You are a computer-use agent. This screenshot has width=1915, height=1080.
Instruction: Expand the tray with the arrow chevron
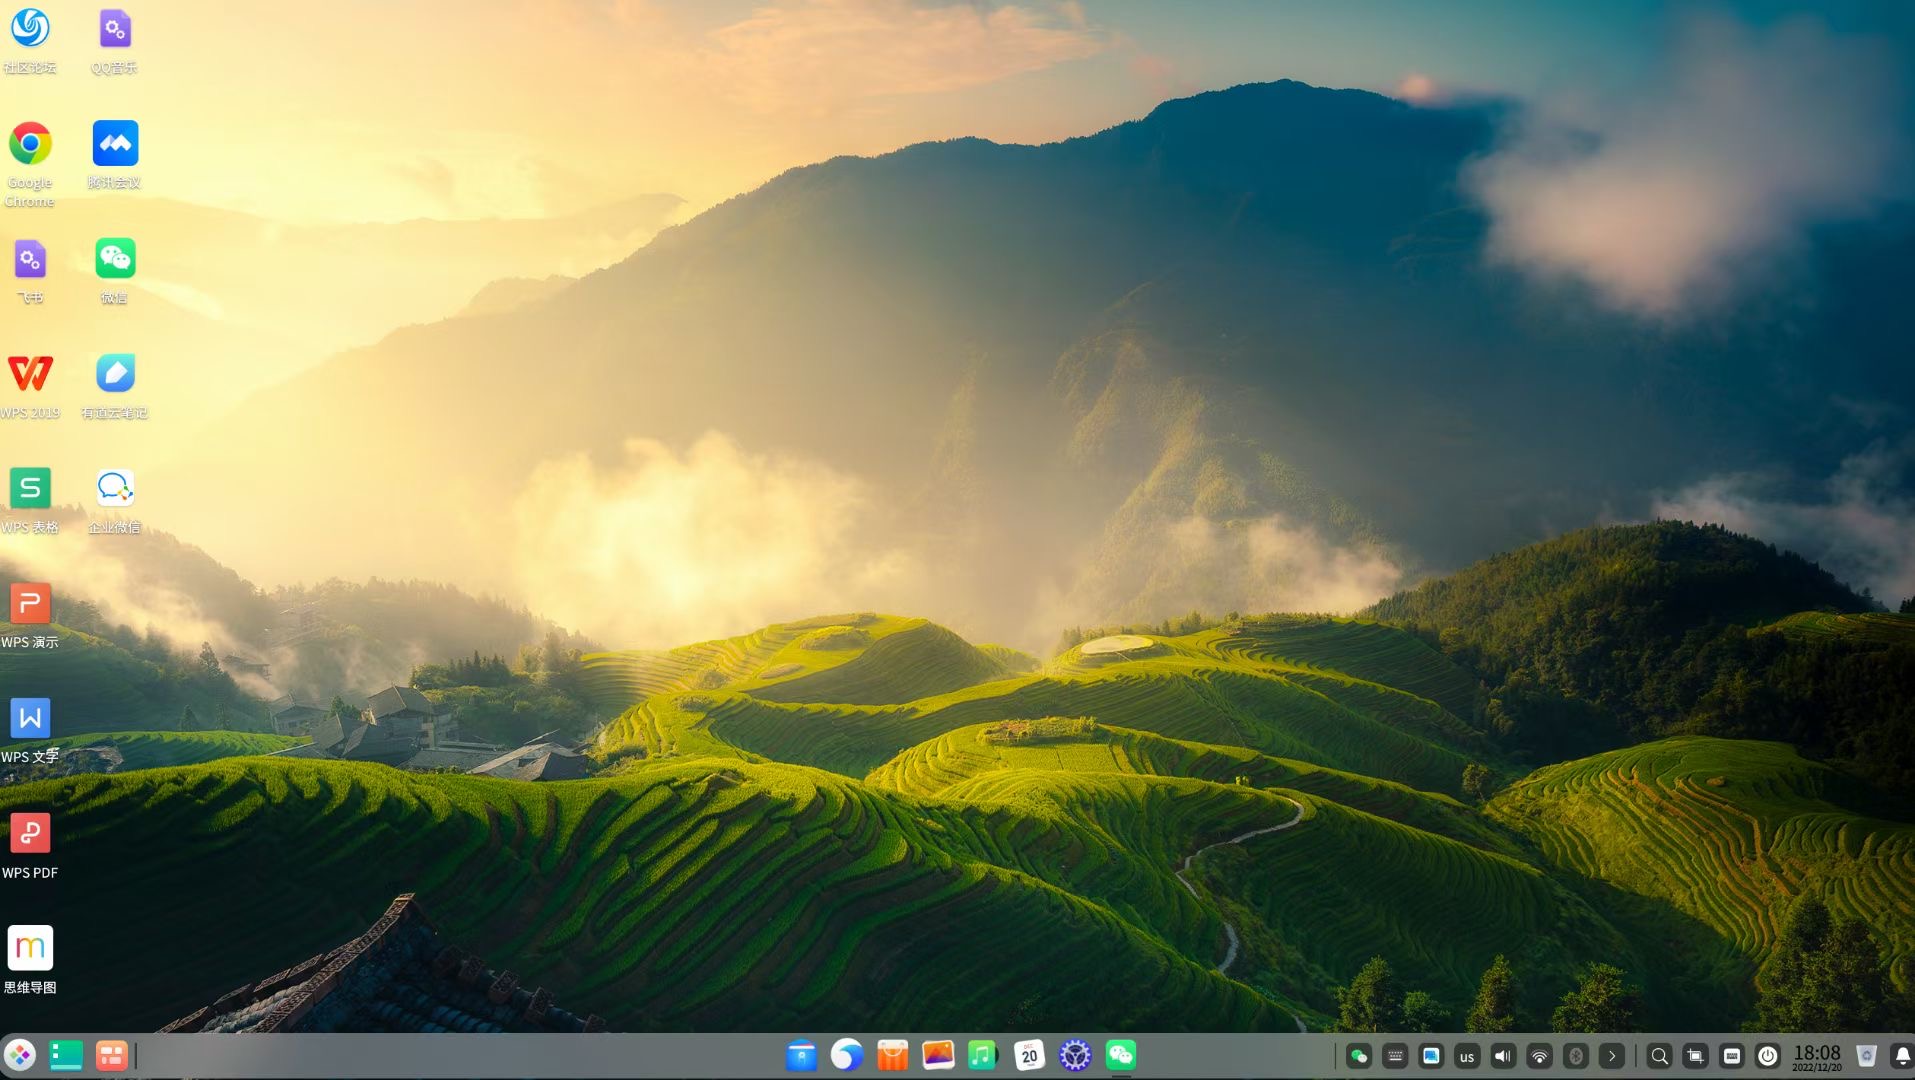click(x=1611, y=1056)
